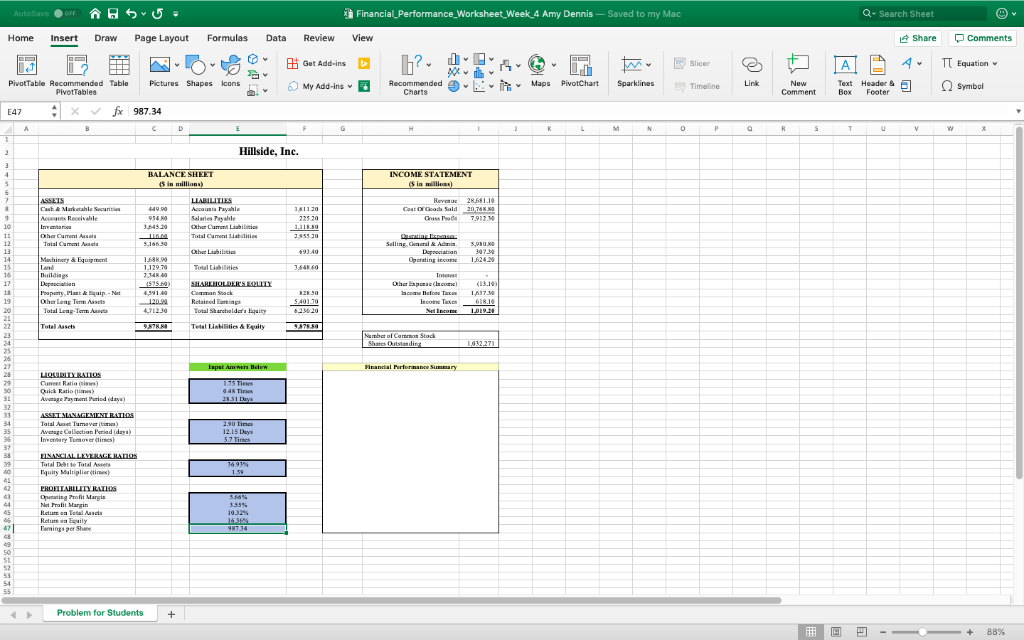Insert a Text Box
This screenshot has height=640, width=1024.
point(845,72)
